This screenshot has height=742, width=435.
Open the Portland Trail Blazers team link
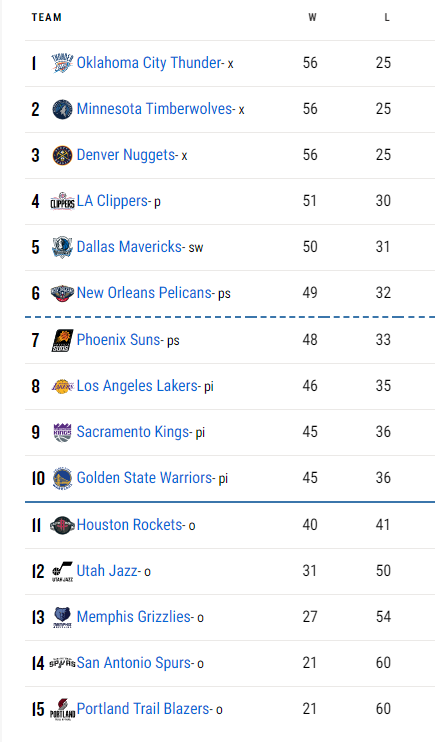143,708
